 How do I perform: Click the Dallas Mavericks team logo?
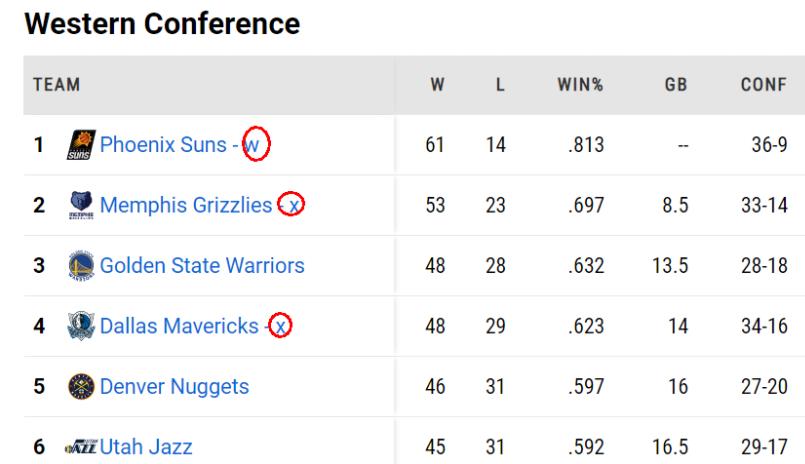tap(81, 326)
